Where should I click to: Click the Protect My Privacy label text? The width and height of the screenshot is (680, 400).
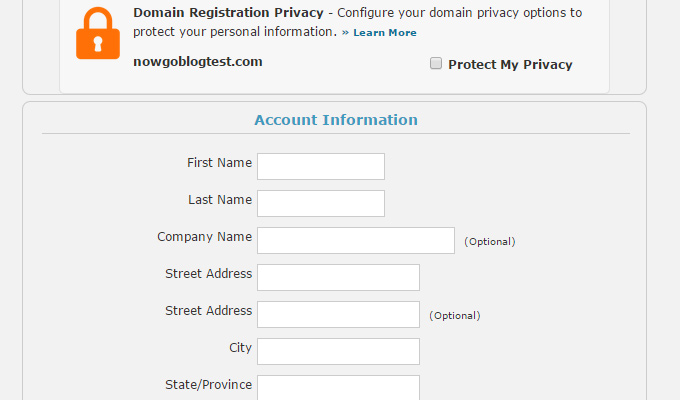510,65
